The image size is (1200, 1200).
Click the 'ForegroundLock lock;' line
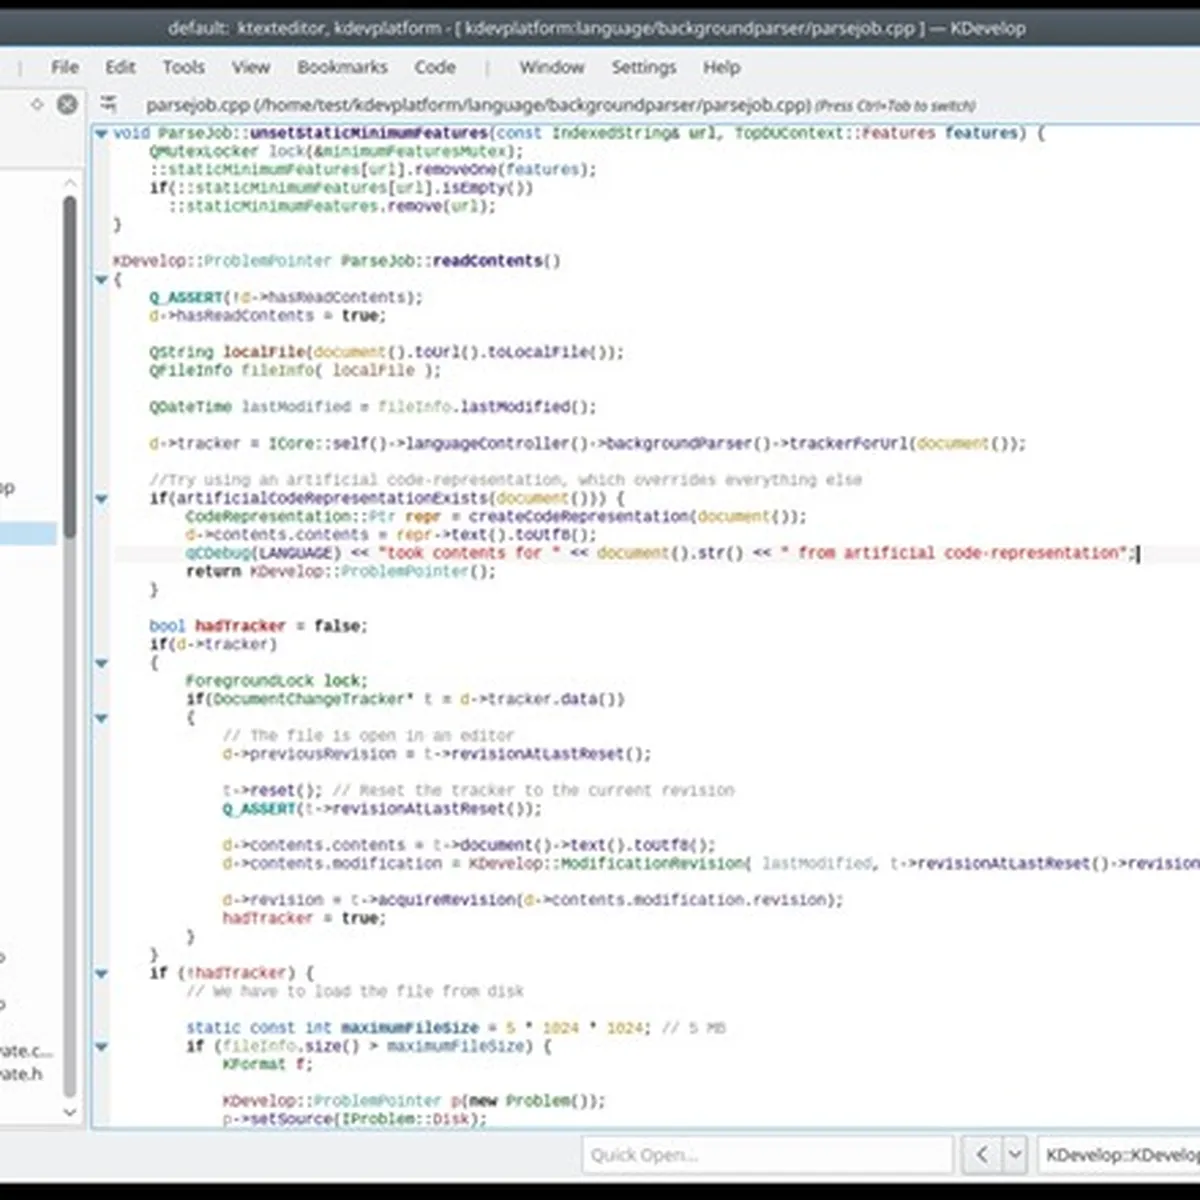[x=276, y=681]
